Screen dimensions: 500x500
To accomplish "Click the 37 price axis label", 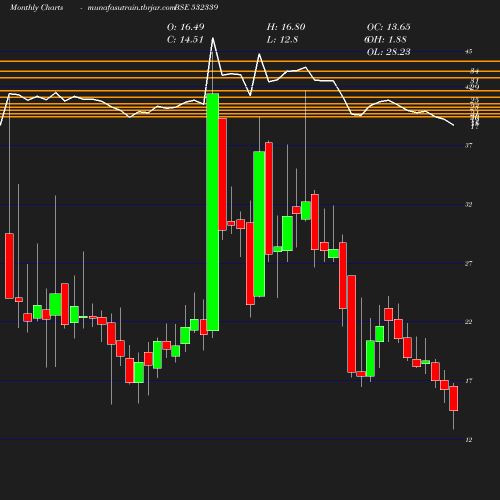I will 469,145.
